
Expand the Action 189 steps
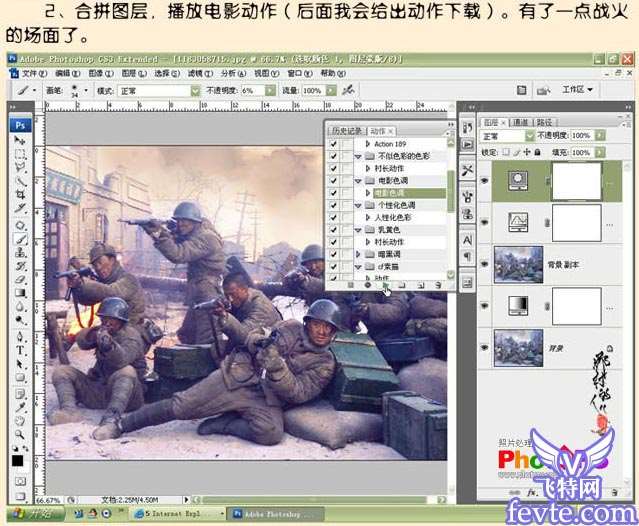tap(368, 144)
